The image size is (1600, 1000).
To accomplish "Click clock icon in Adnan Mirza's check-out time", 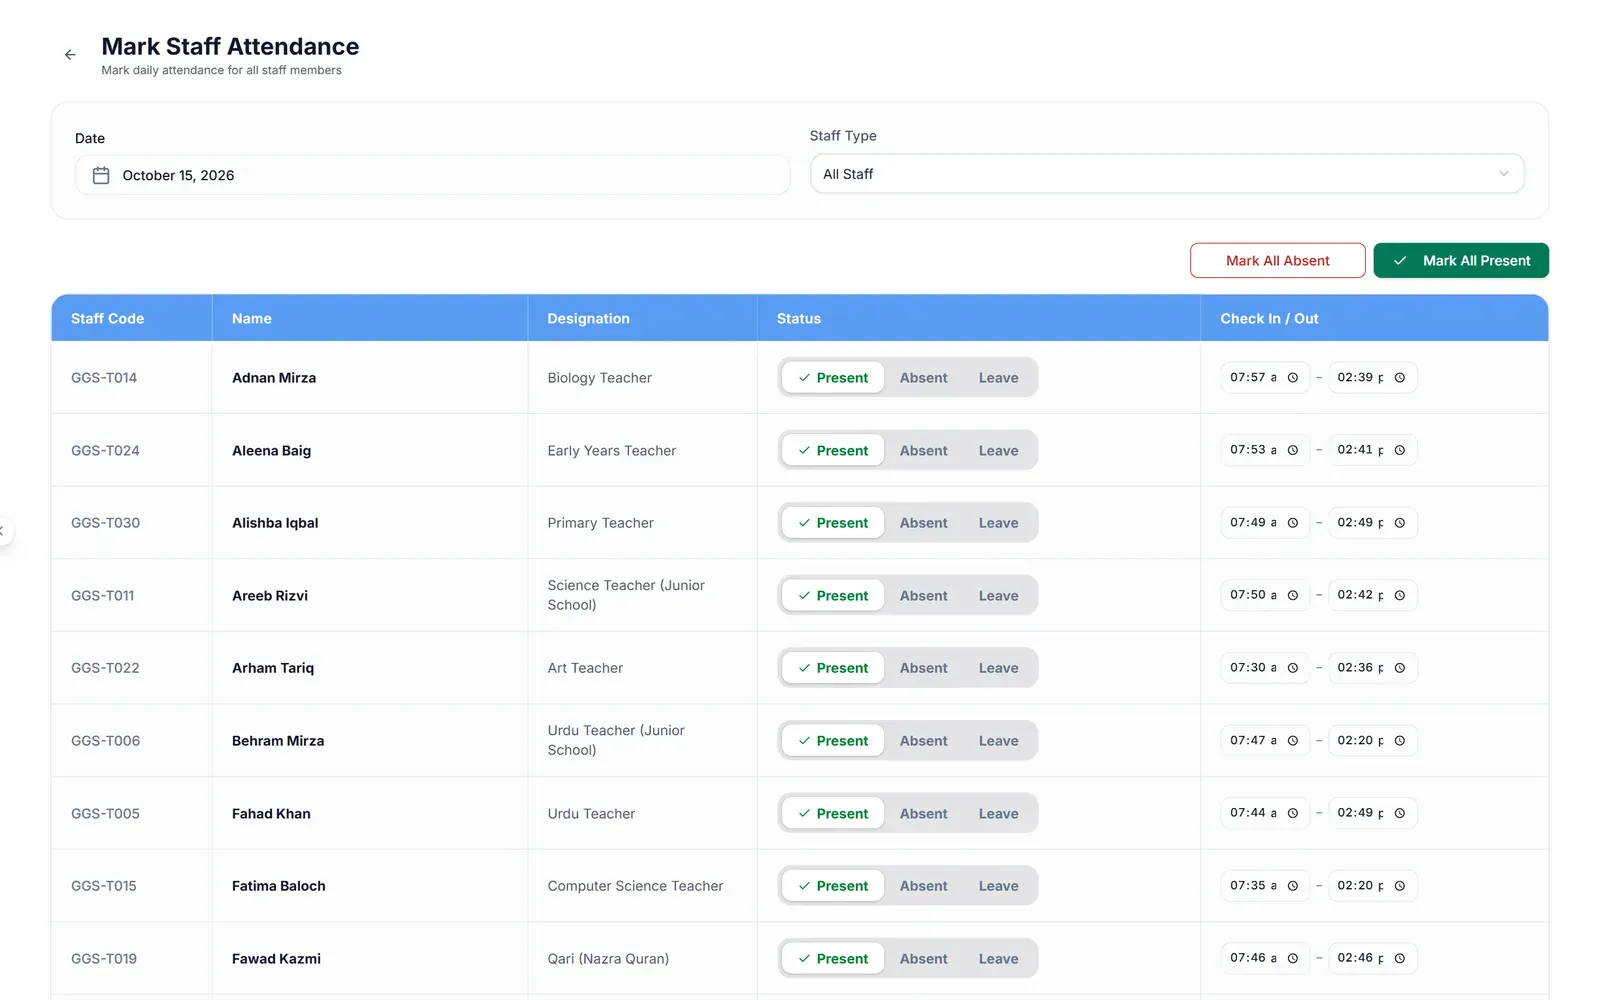I will pyautogui.click(x=1400, y=378).
